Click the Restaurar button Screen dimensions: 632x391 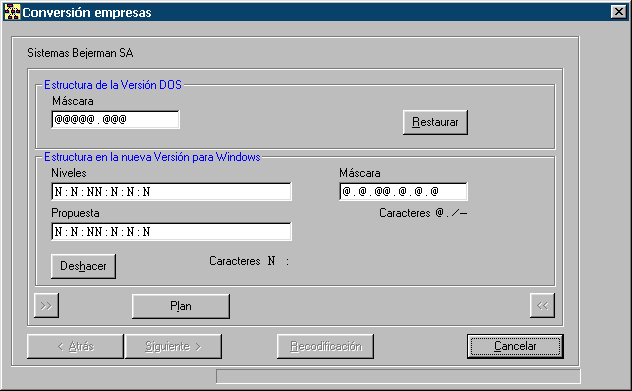pos(435,122)
